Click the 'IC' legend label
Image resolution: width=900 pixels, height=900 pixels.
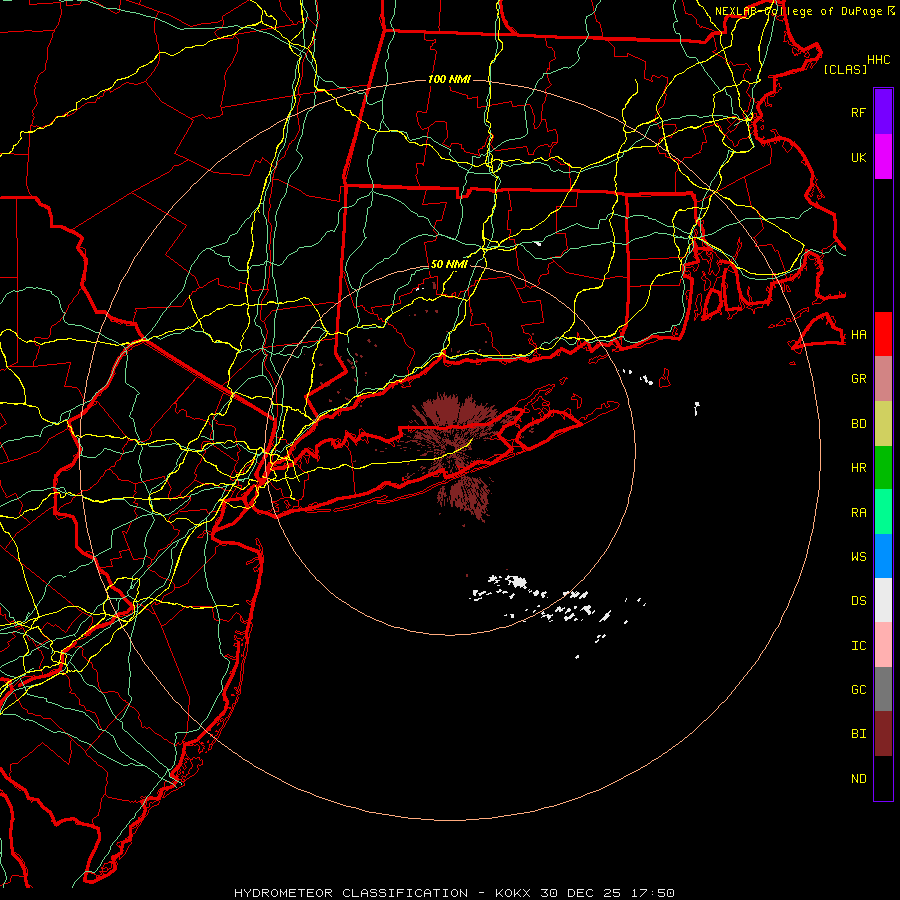(858, 646)
